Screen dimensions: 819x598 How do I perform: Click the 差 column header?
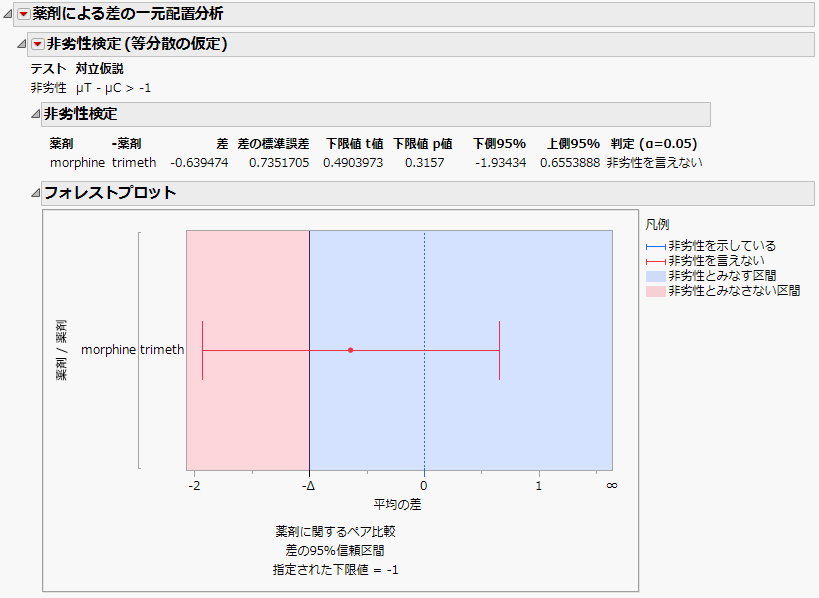click(x=222, y=143)
